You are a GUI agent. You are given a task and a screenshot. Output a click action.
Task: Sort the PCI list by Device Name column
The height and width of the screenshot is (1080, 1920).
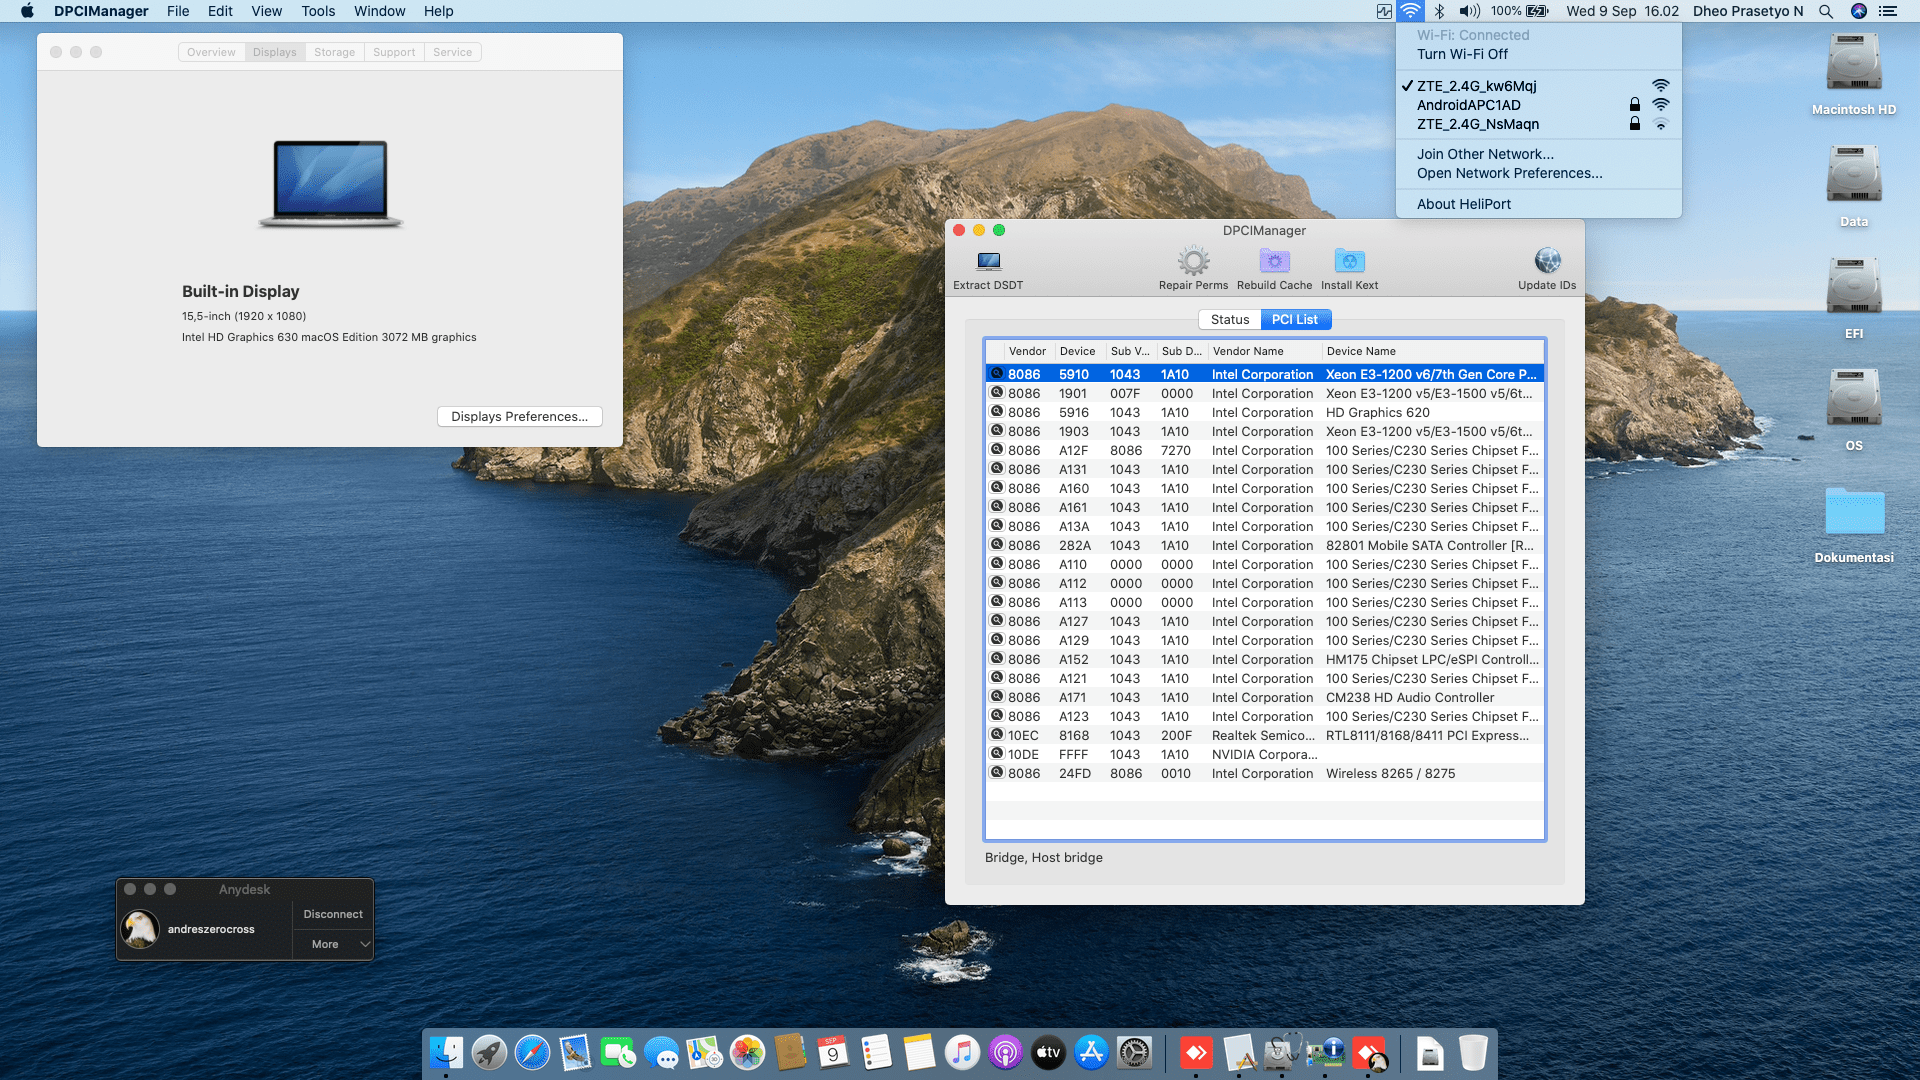[1432, 351]
